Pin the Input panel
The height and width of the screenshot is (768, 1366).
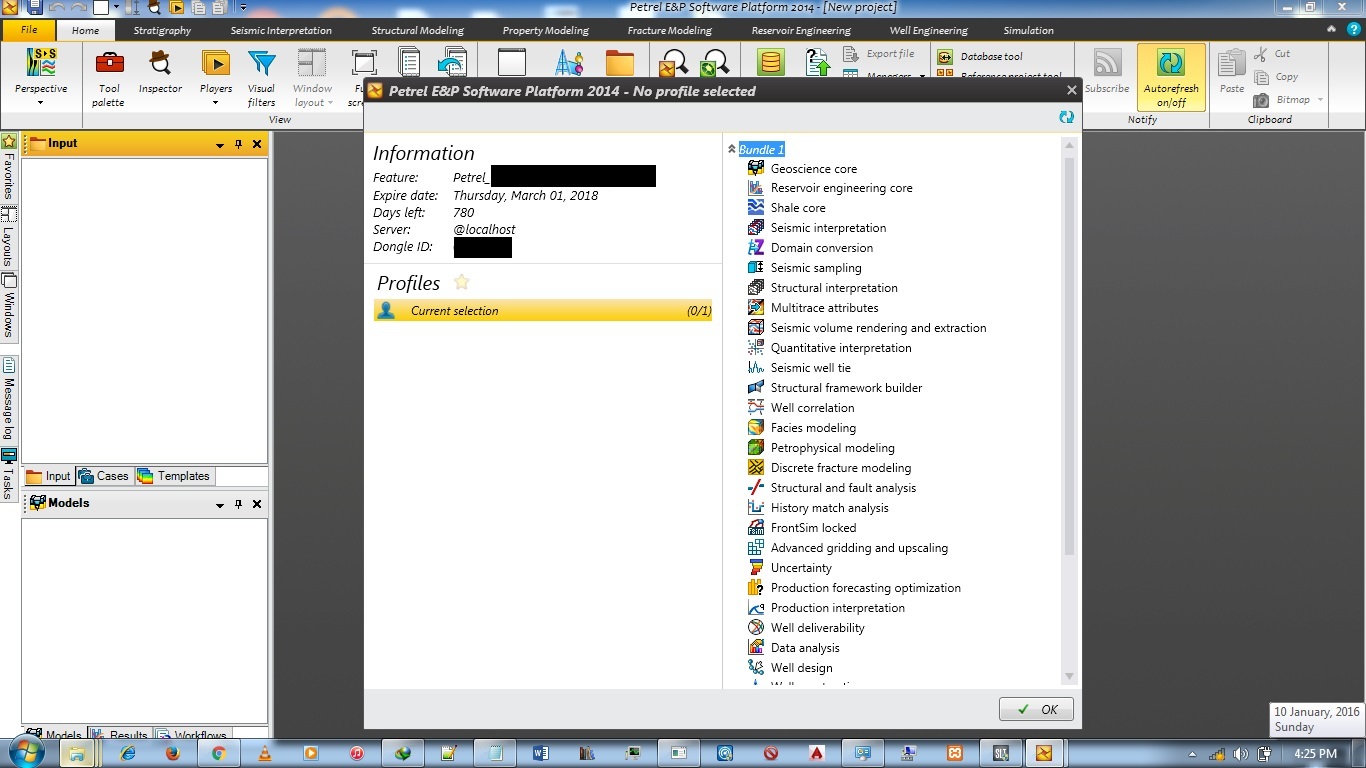pos(238,144)
